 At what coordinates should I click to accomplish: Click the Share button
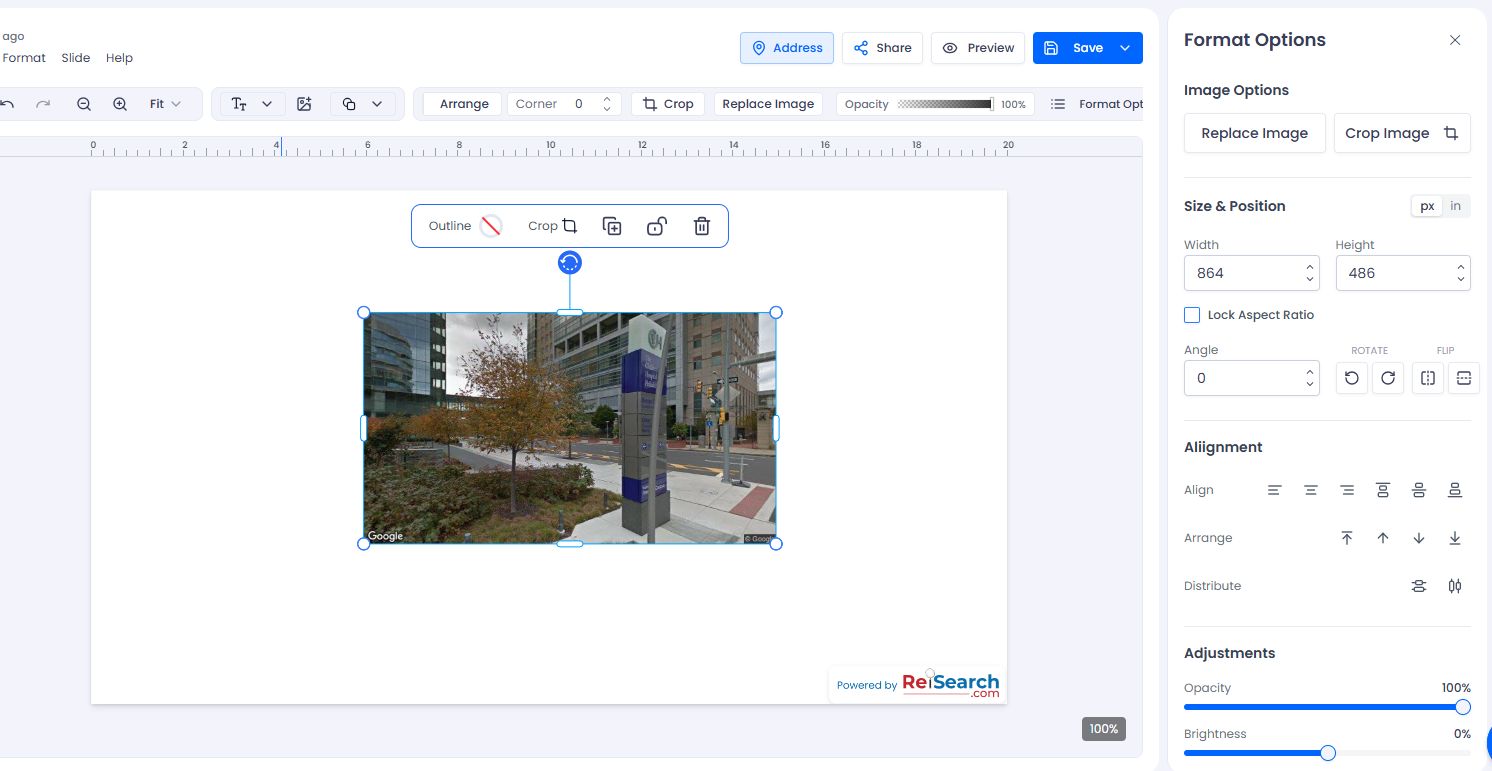click(x=882, y=48)
